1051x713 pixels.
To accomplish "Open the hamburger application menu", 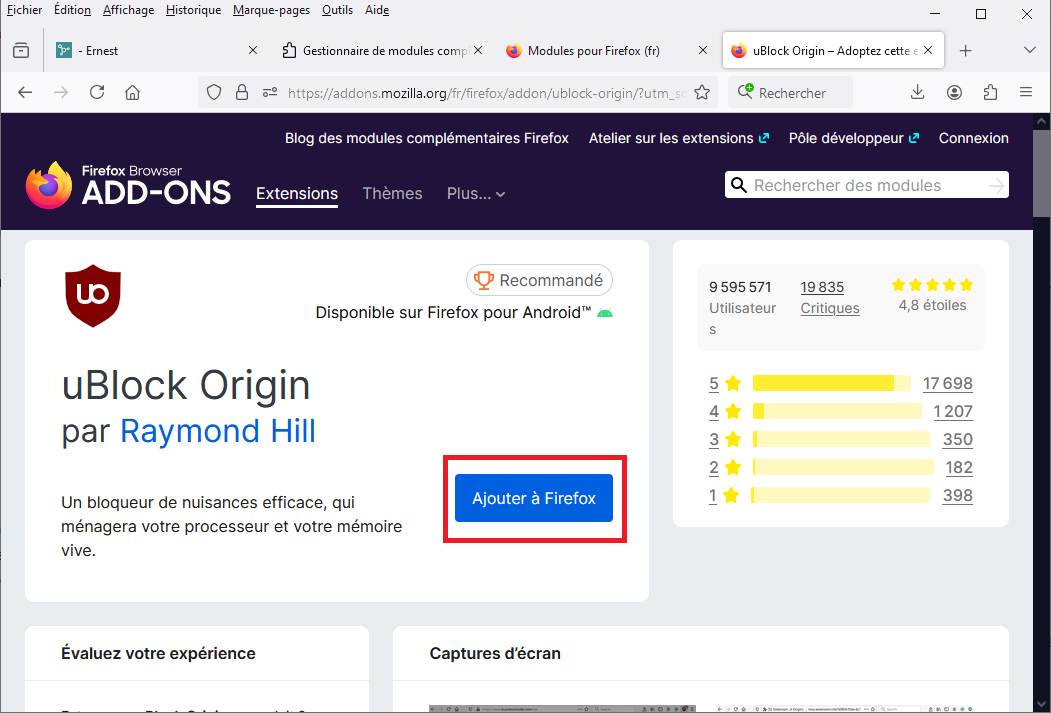I will [1025, 93].
